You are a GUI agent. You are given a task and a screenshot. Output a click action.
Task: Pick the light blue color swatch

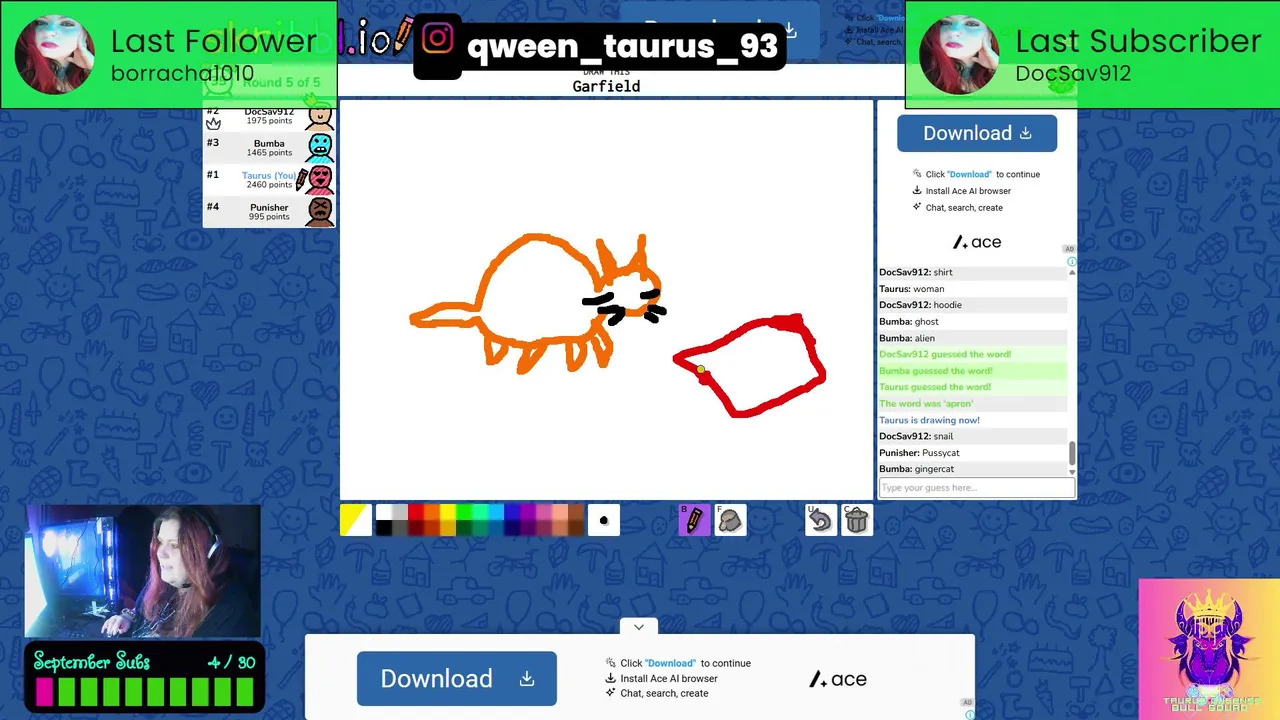point(496,512)
